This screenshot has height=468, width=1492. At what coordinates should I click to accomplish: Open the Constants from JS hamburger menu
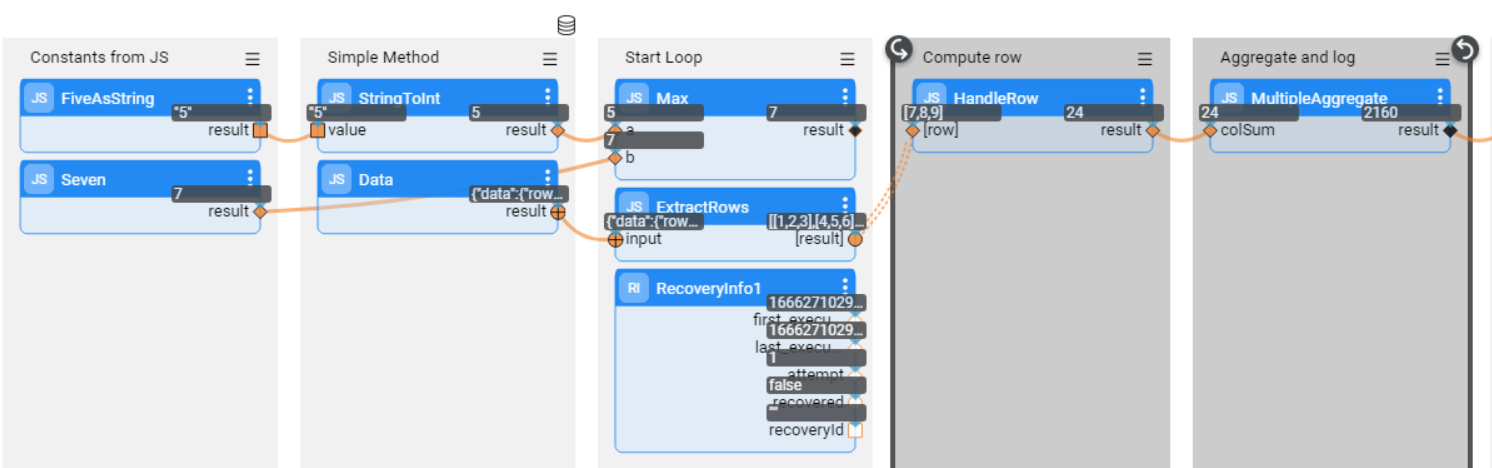(252, 59)
